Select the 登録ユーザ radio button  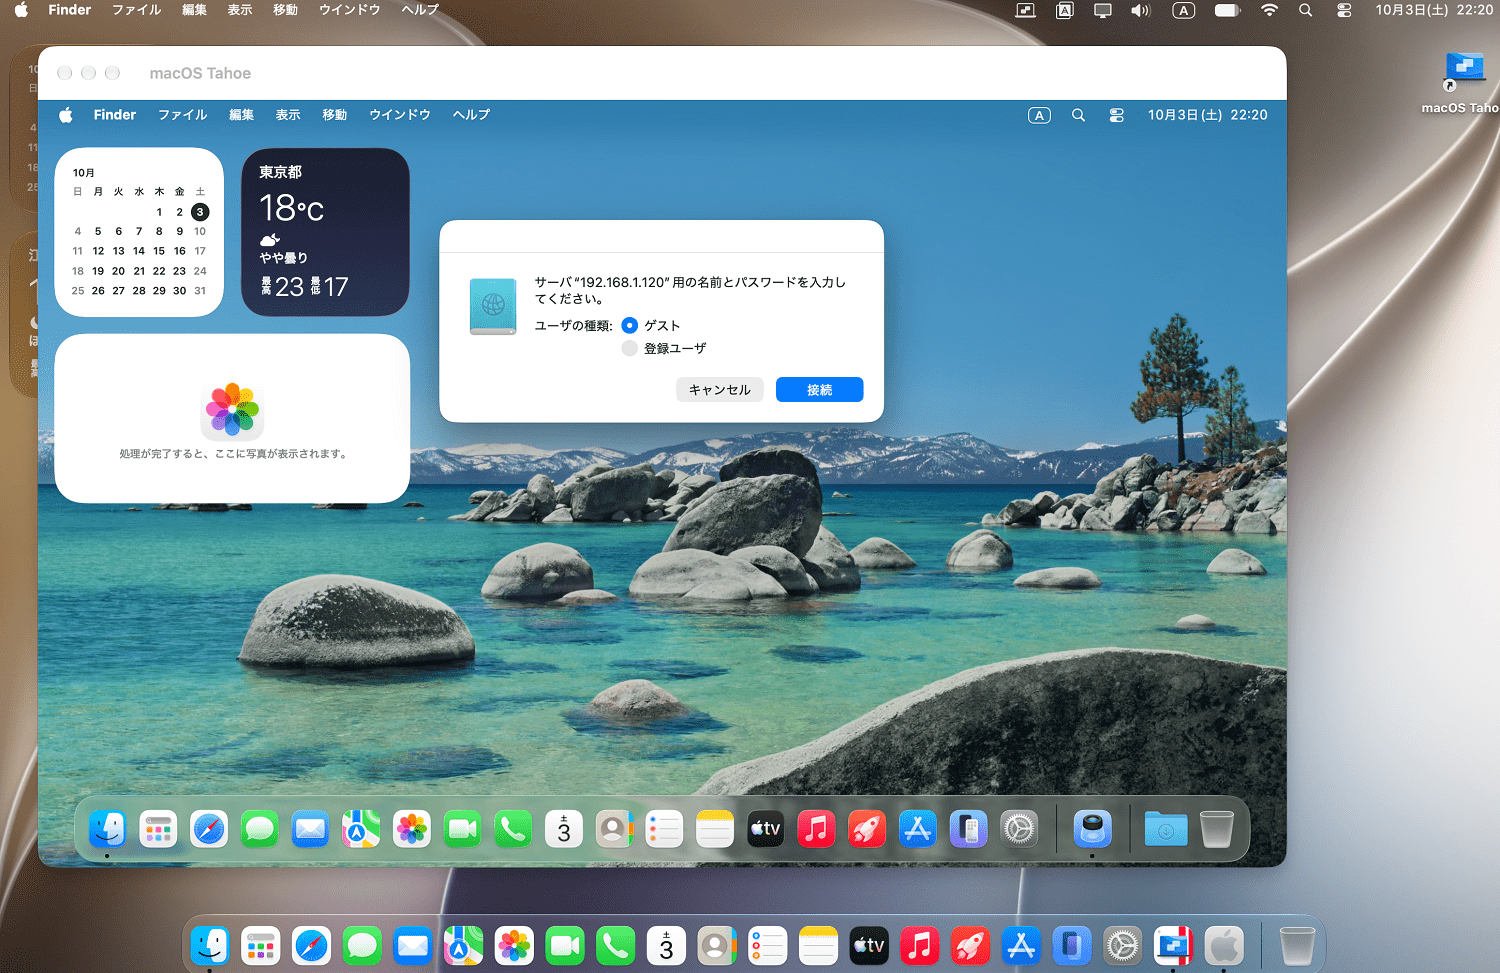[629, 348]
